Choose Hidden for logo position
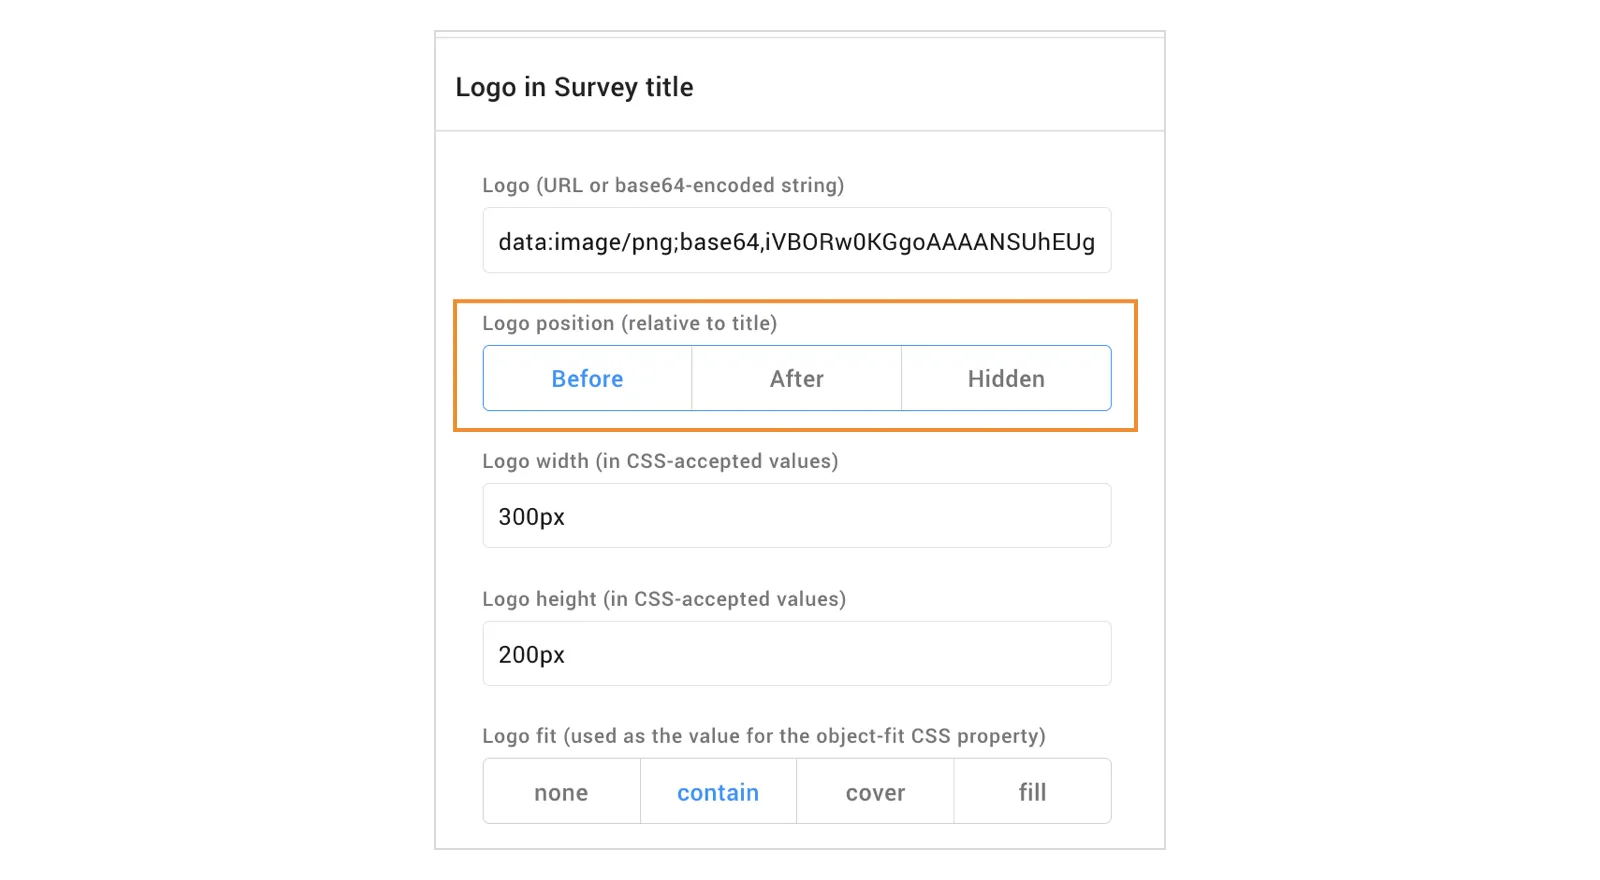Image resolution: width=1600 pixels, height=880 pixels. pyautogui.click(x=1006, y=379)
